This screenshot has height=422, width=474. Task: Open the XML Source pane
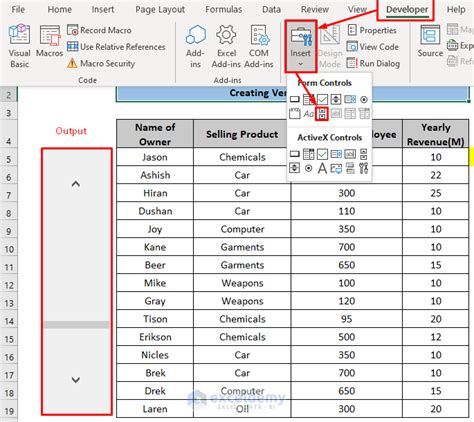(x=430, y=41)
